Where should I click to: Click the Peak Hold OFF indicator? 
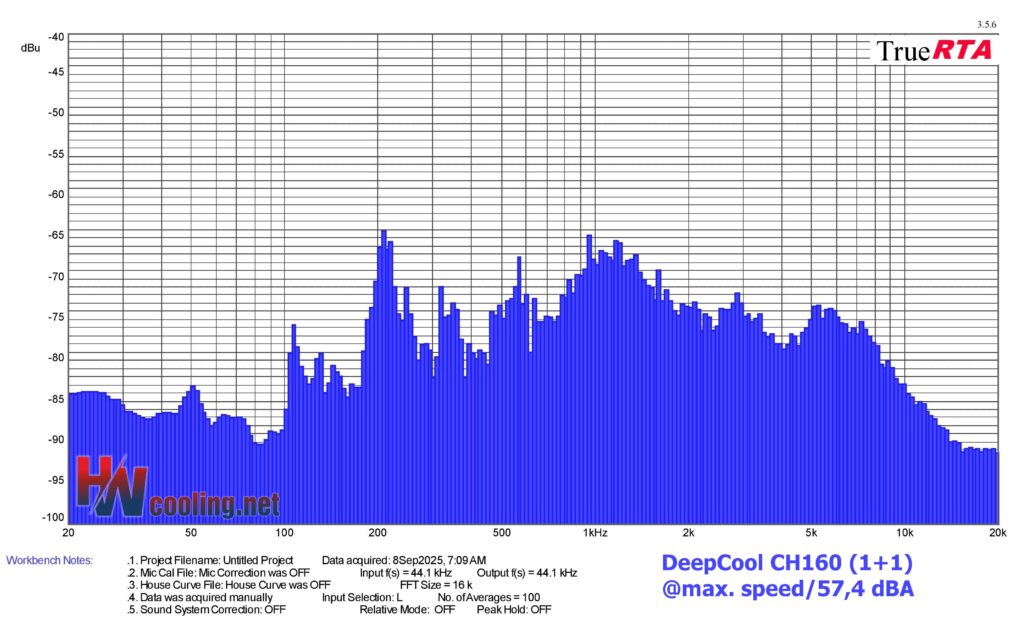[513, 610]
